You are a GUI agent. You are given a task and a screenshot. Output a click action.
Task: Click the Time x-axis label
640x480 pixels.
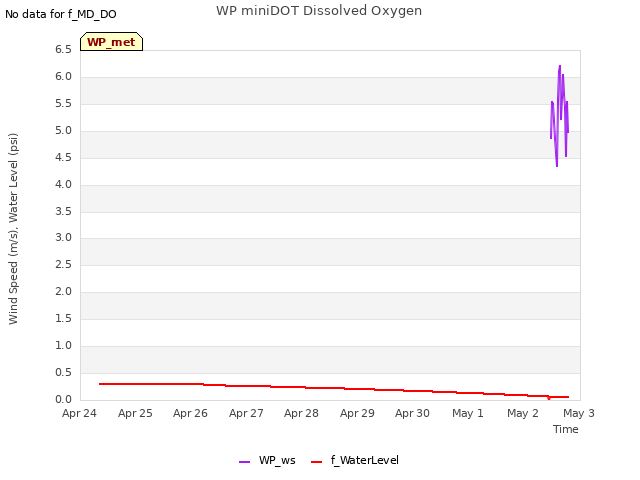coord(566,429)
